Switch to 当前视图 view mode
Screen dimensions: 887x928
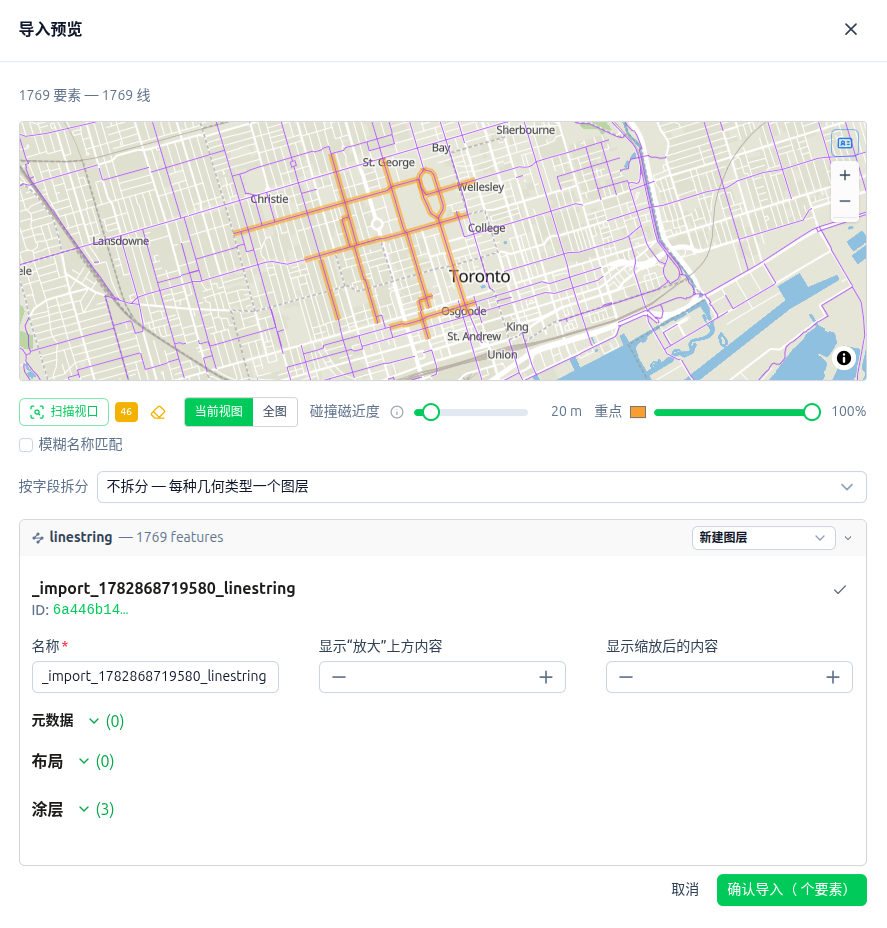click(218, 412)
